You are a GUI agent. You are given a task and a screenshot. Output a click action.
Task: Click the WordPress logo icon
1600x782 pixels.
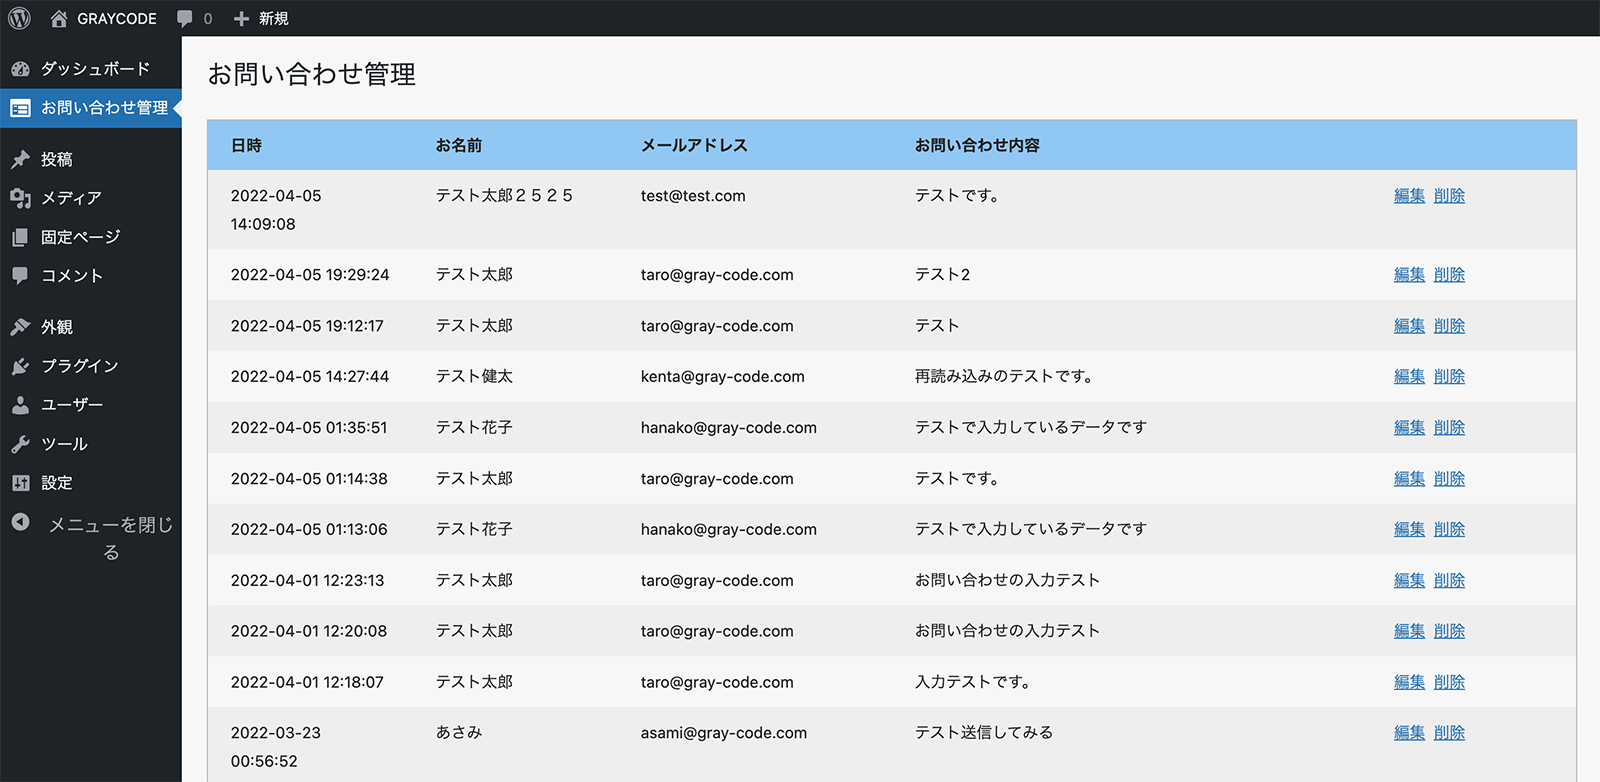coord(19,18)
